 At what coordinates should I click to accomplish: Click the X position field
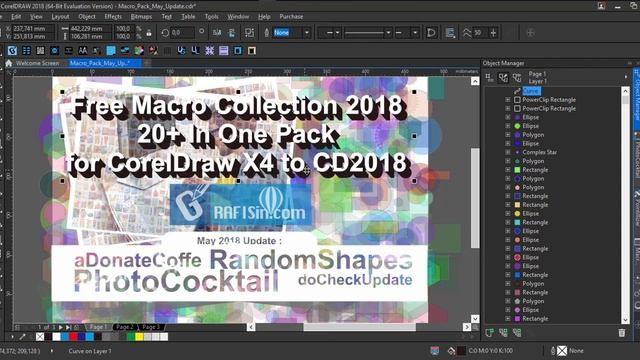[x=33, y=29]
